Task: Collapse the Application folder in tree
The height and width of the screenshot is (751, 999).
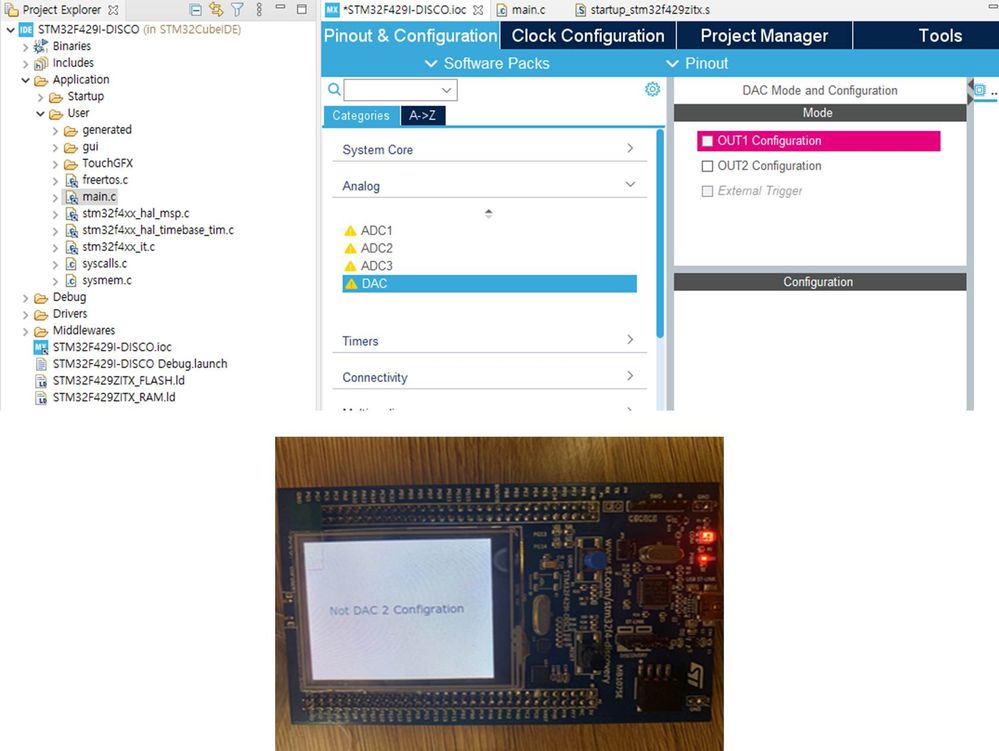Action: click(25, 80)
